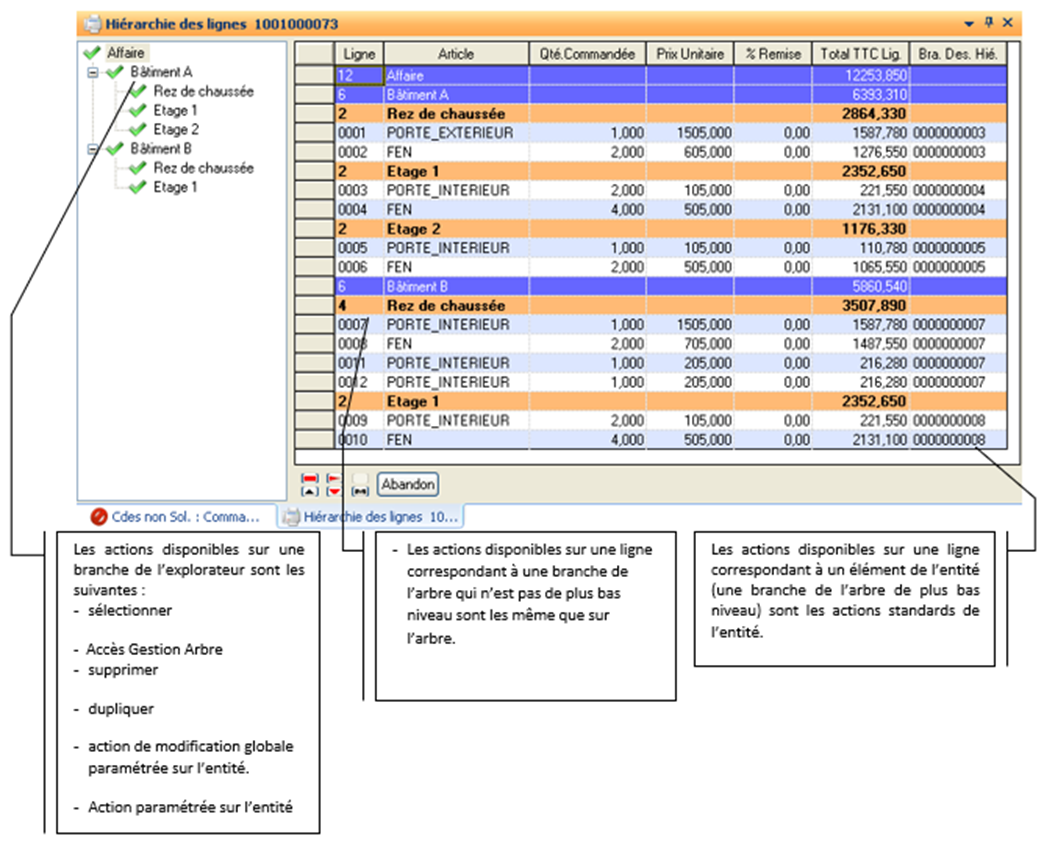Image resolution: width=1044 pixels, height=842 pixels.
Task: Click the red left-arrow navigation icon
Action: pos(333,478)
